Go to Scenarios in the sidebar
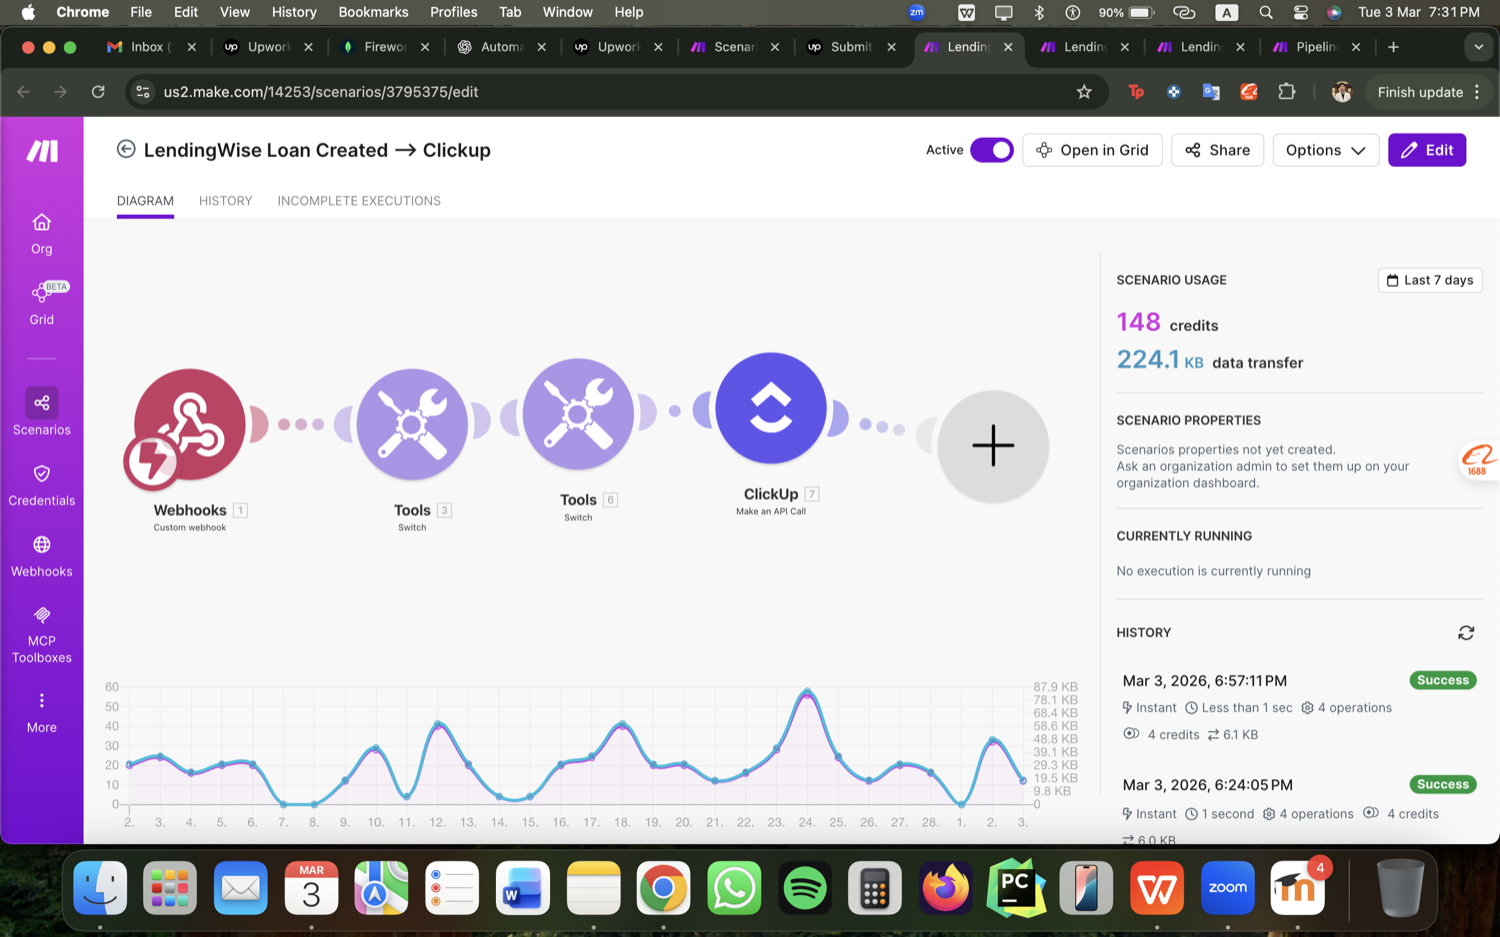Viewport: 1500px width, 937px height. tap(41, 412)
